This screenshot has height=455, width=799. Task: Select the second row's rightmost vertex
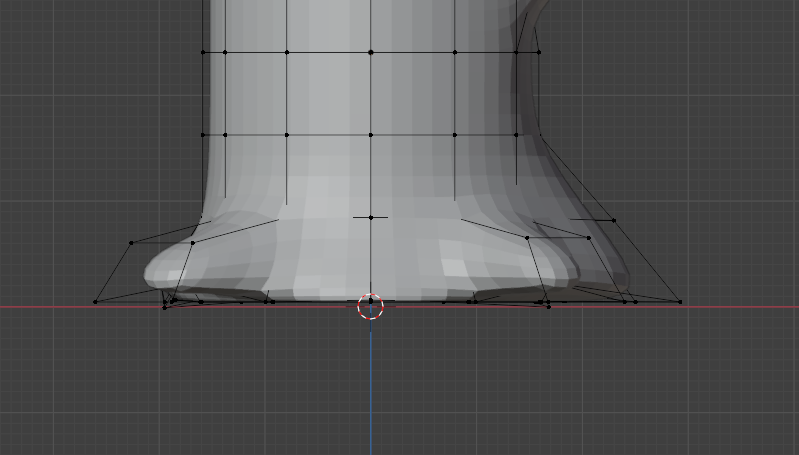pyautogui.click(x=539, y=134)
